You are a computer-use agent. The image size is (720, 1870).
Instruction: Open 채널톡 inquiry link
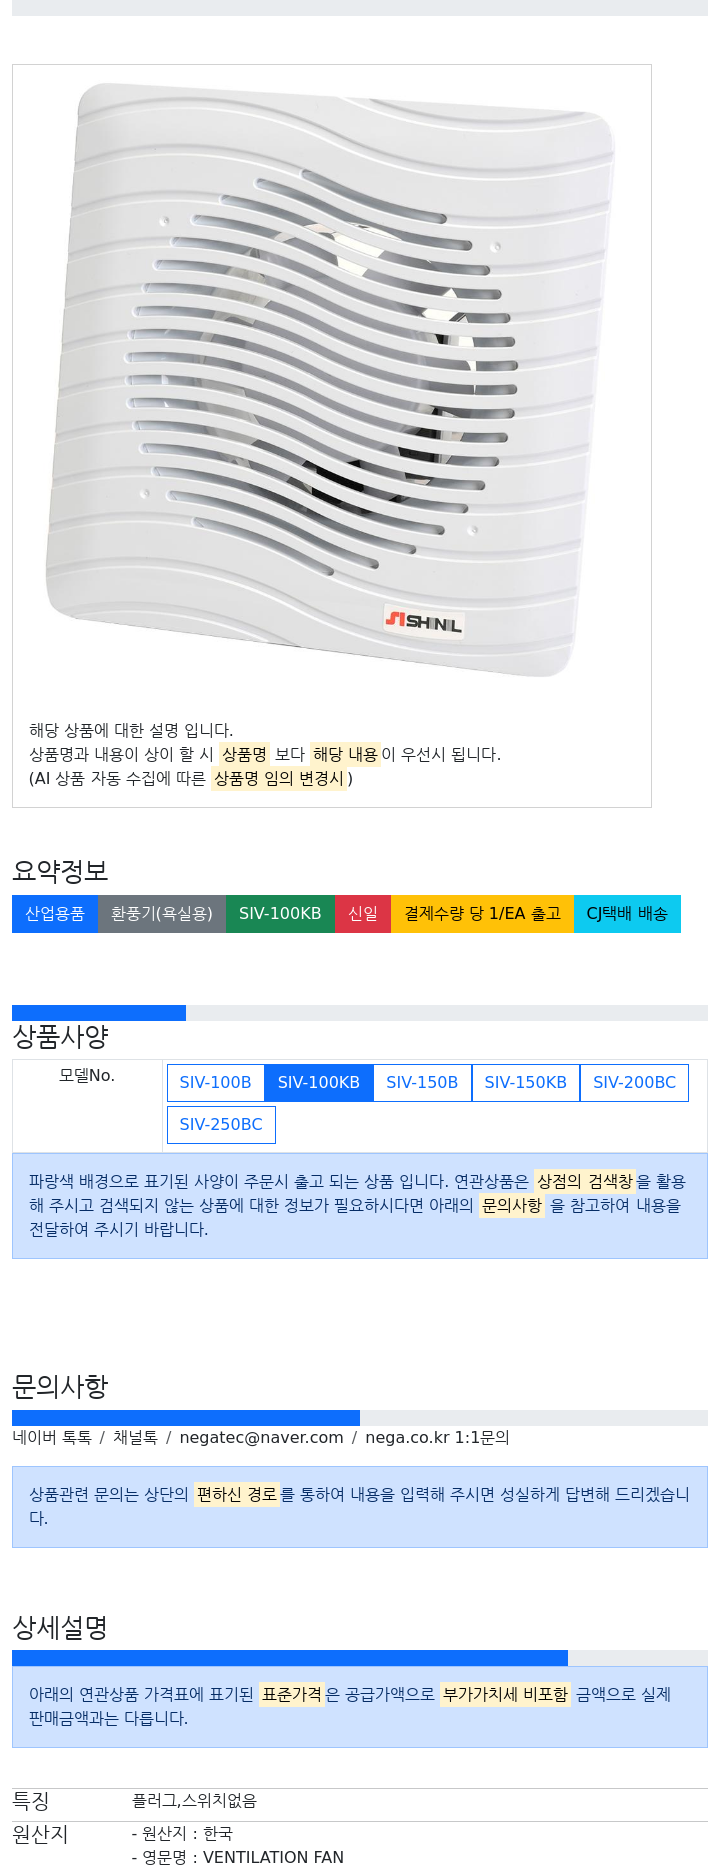[135, 1438]
